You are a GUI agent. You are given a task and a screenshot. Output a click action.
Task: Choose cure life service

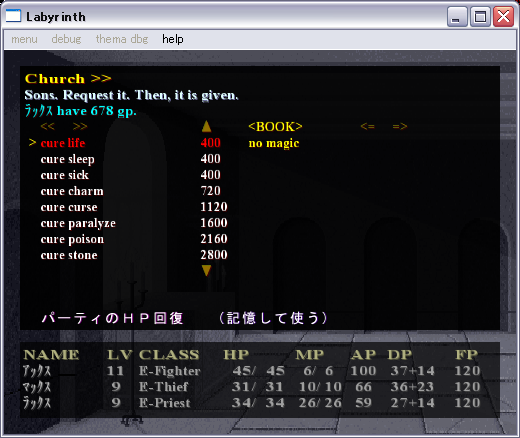click(x=63, y=143)
